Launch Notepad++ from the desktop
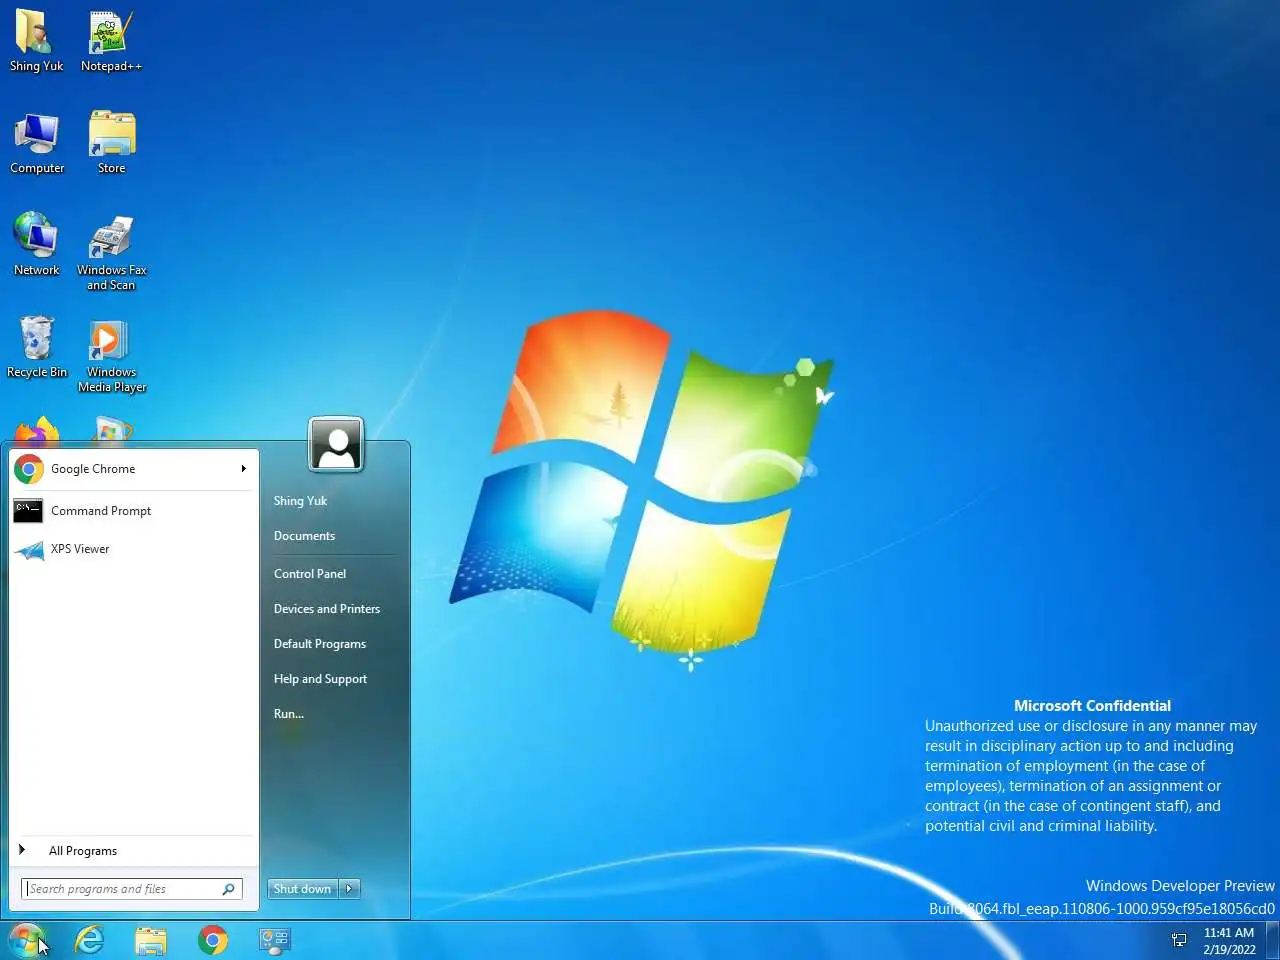 111,41
